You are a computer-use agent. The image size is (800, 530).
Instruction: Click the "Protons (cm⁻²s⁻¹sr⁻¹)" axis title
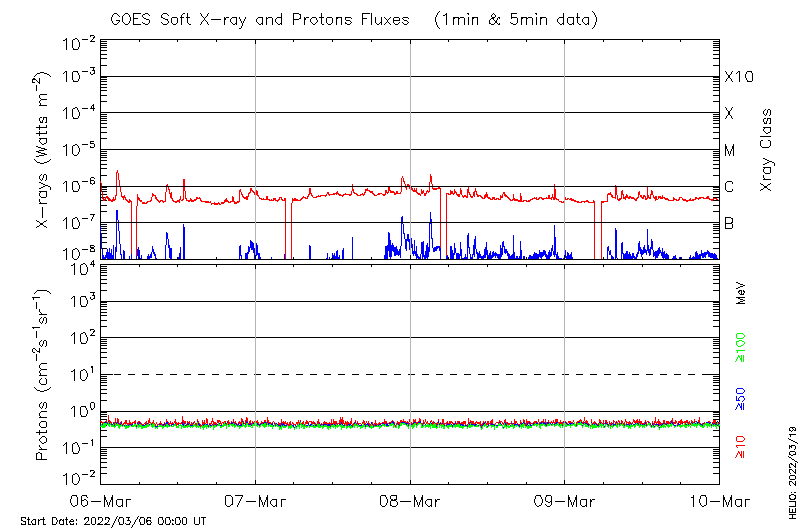[x=43, y=374]
